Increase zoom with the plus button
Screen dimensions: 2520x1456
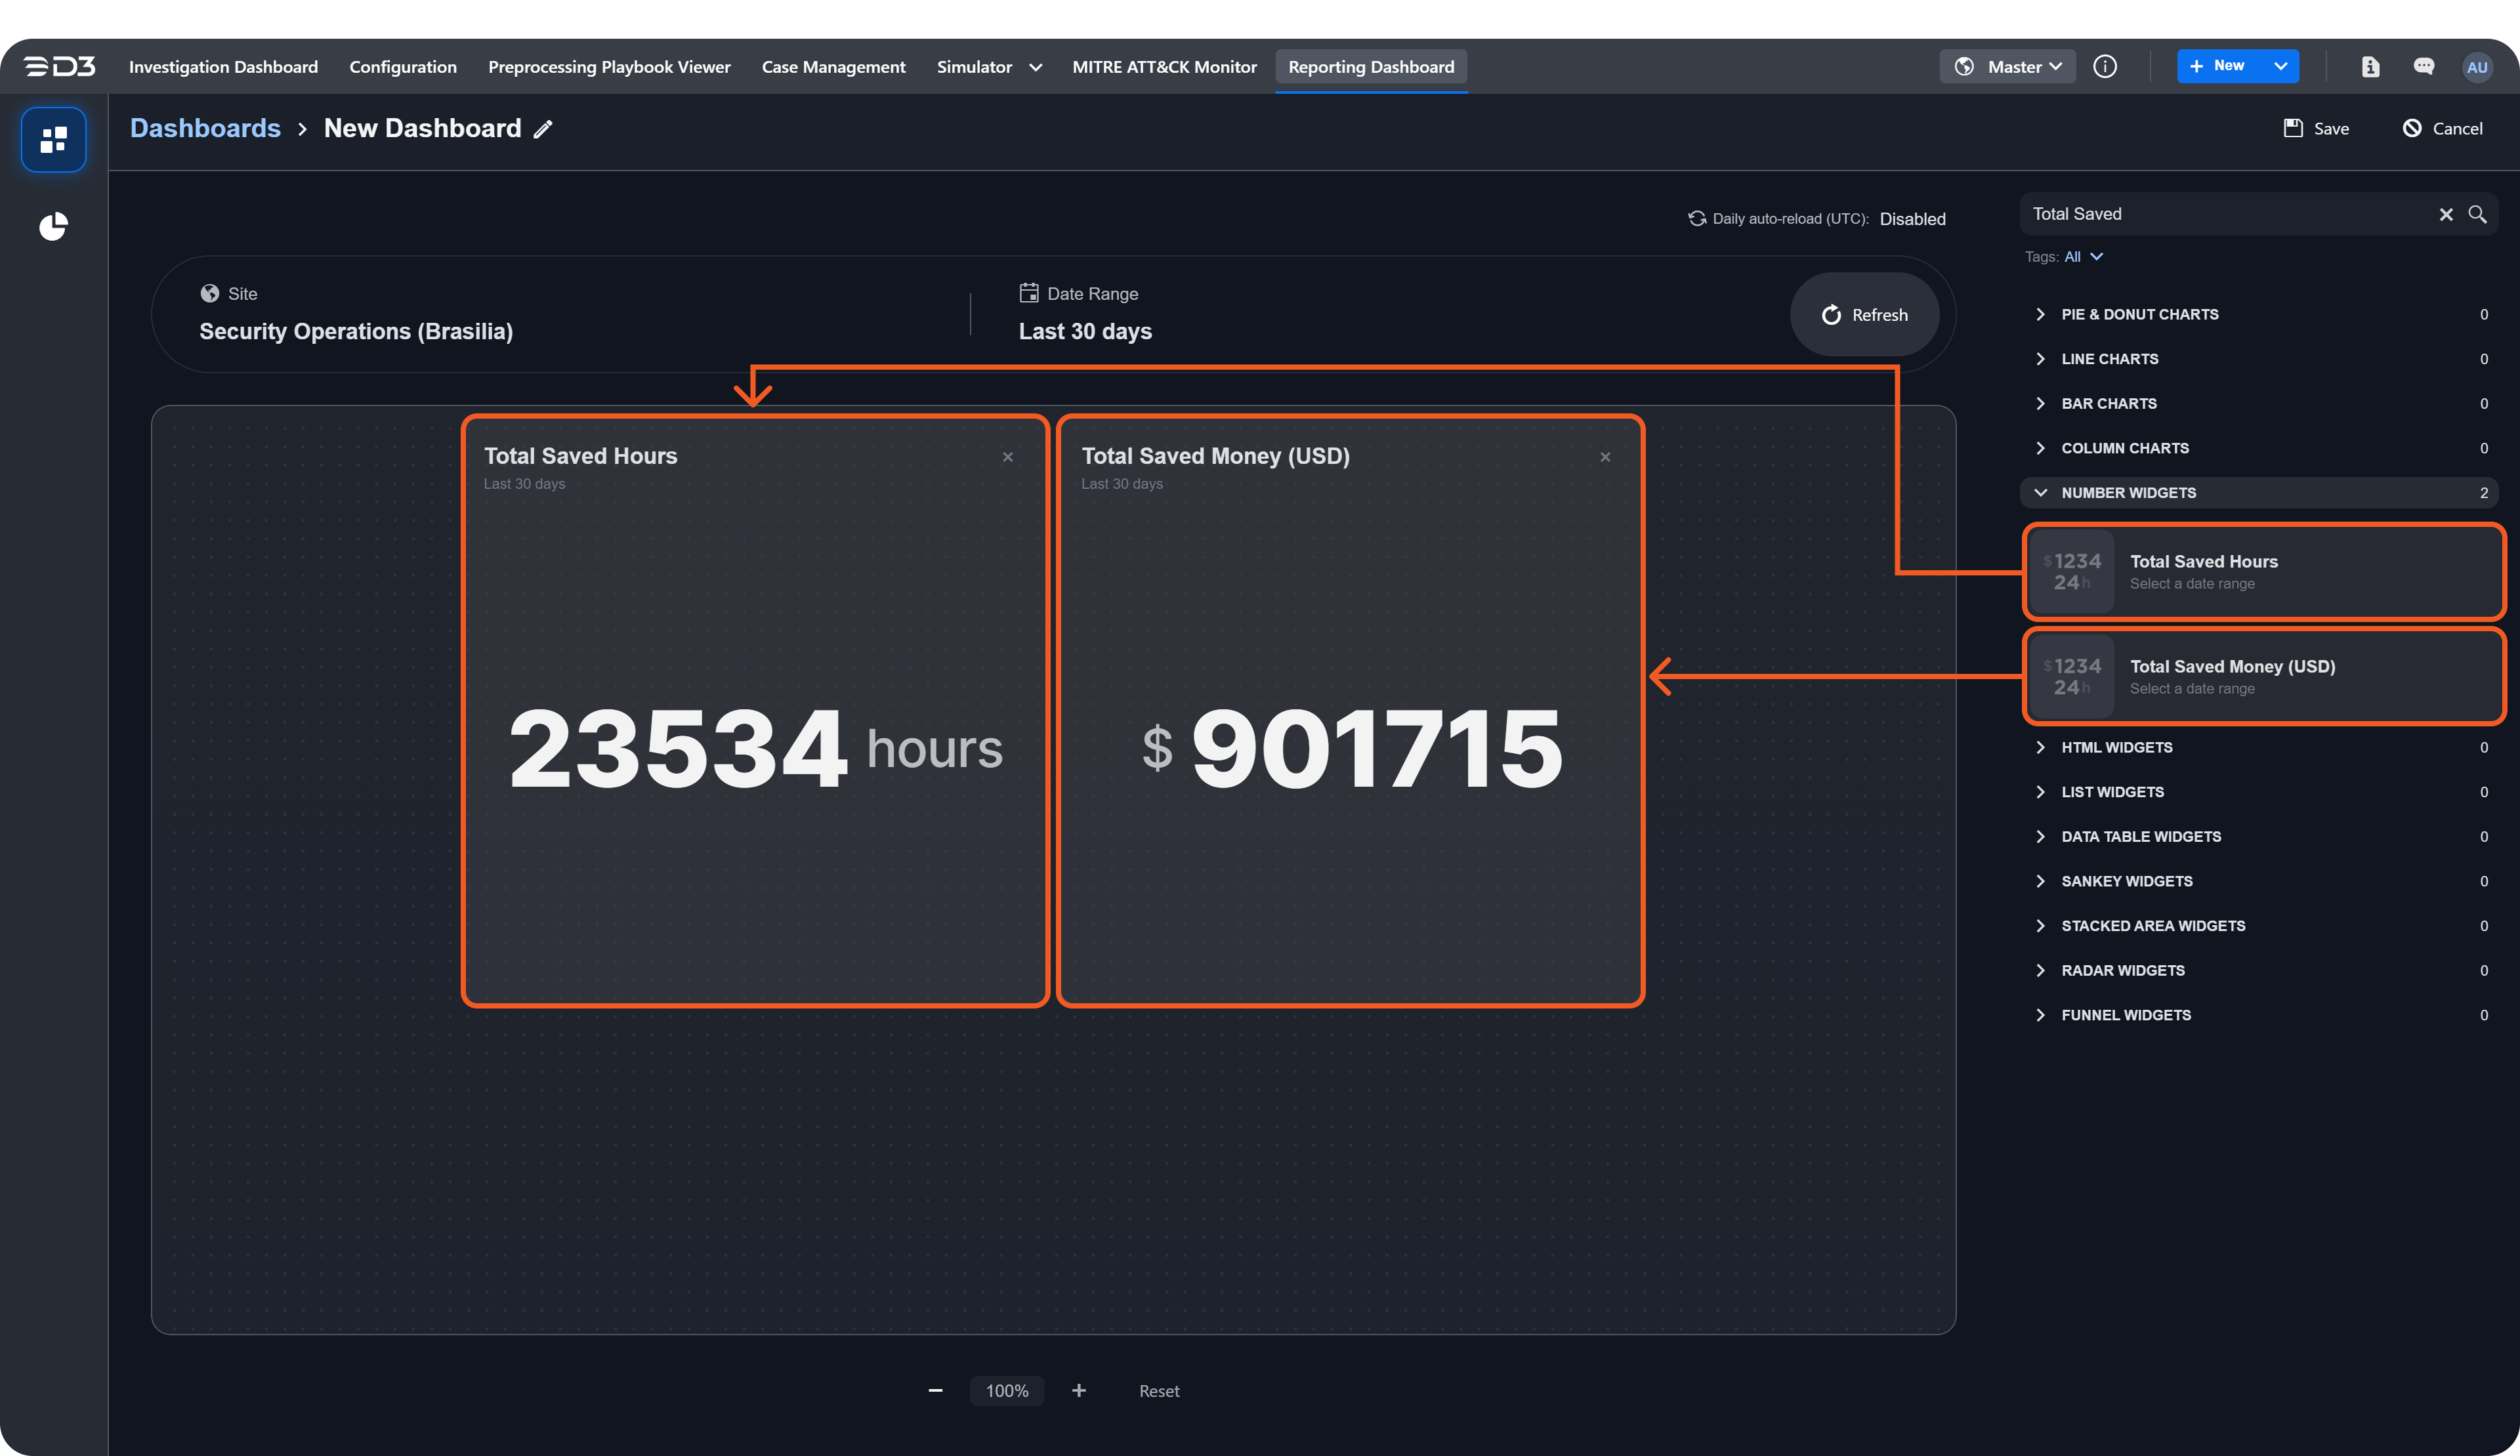click(1078, 1390)
